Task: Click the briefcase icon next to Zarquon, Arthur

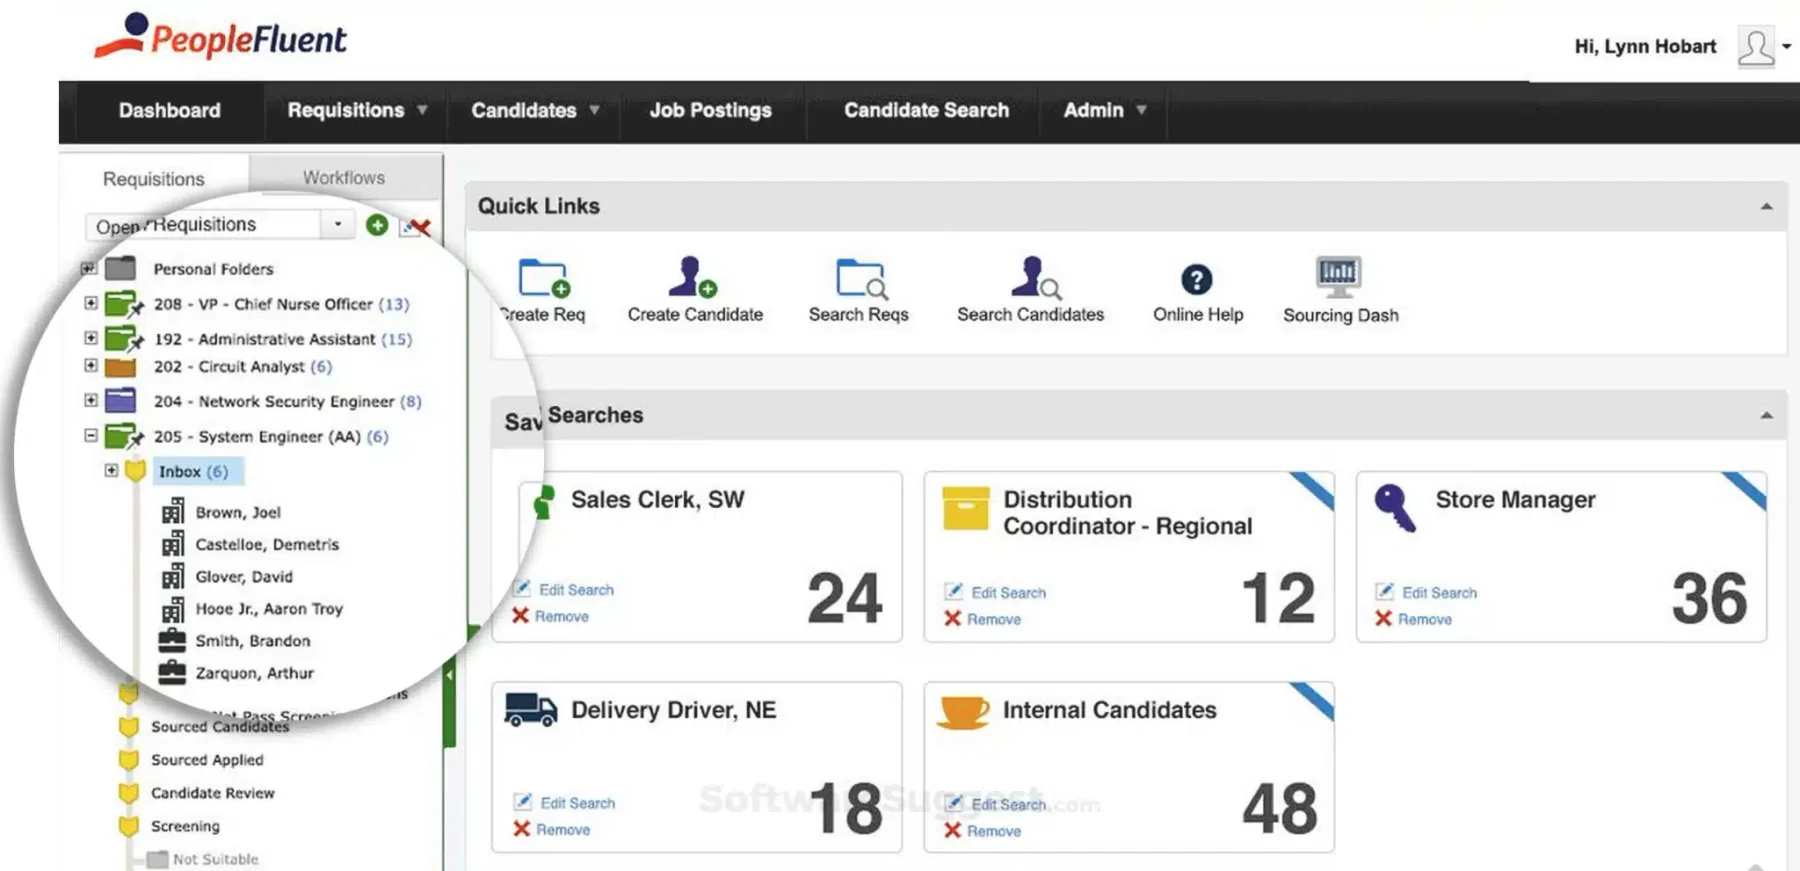Action: 172,672
